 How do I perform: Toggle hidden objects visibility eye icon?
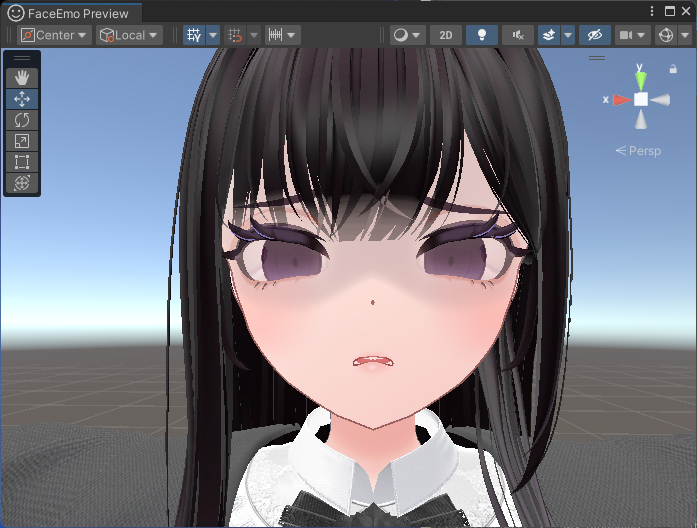[x=595, y=35]
